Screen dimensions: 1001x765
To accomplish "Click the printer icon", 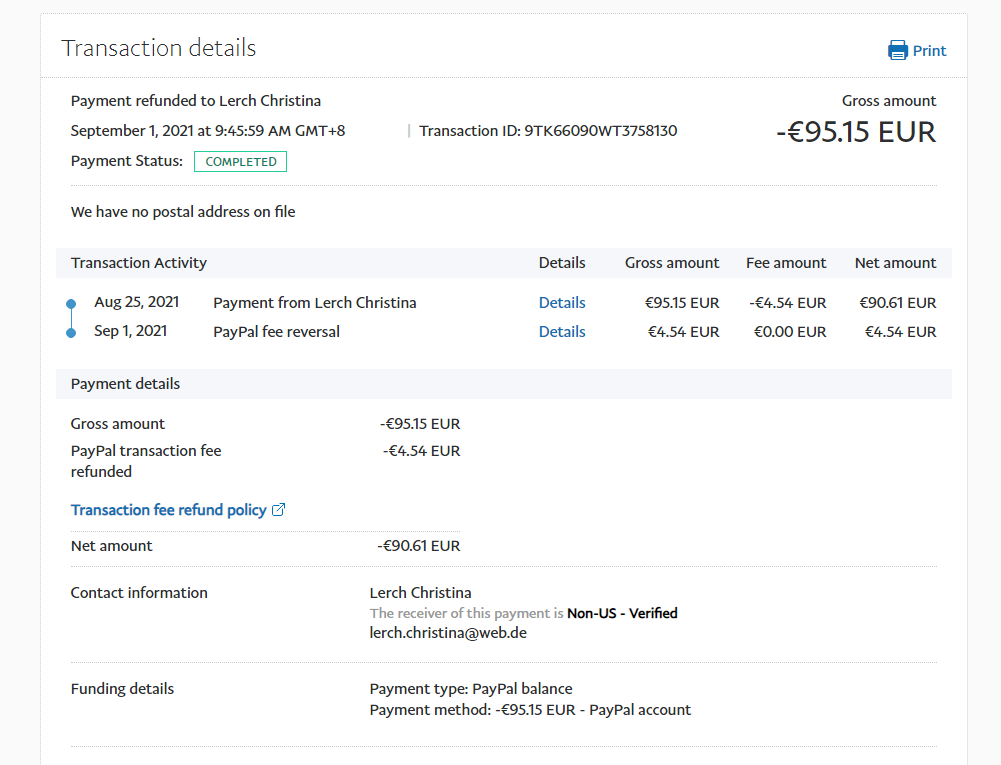I will coord(898,50).
